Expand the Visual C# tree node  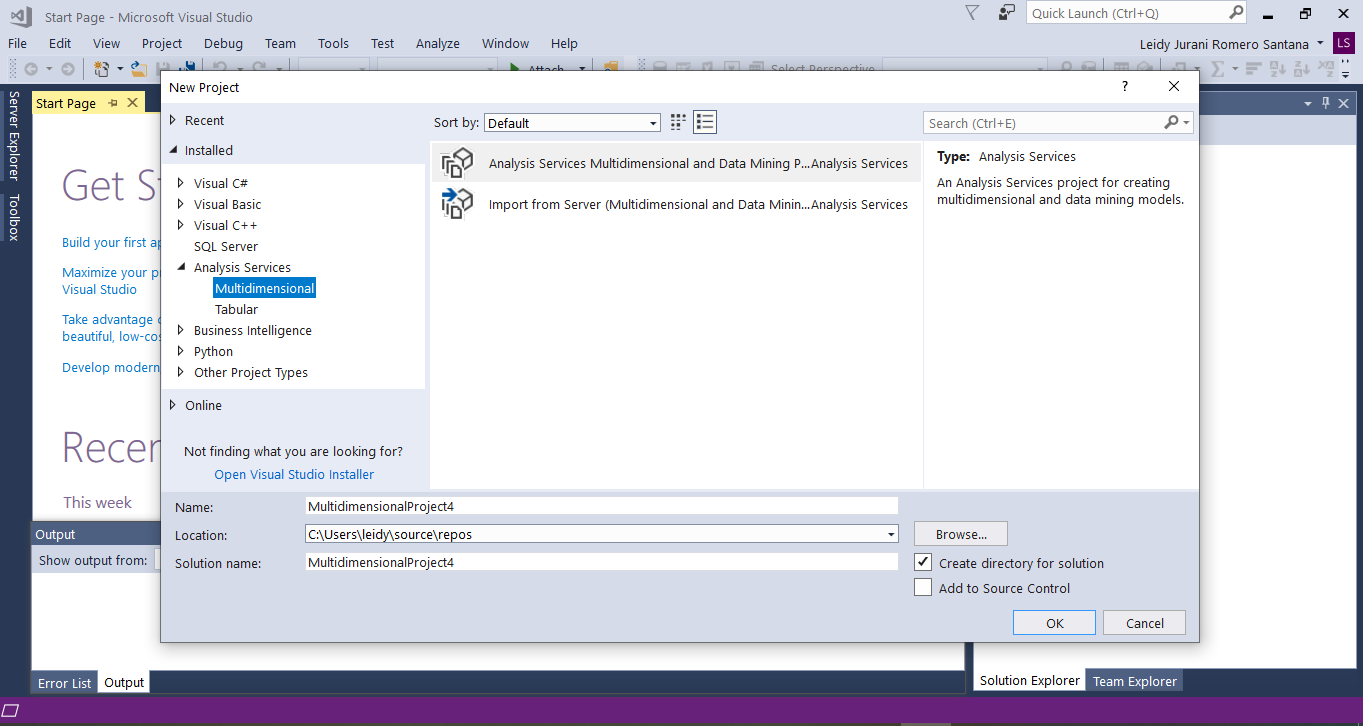pos(181,183)
